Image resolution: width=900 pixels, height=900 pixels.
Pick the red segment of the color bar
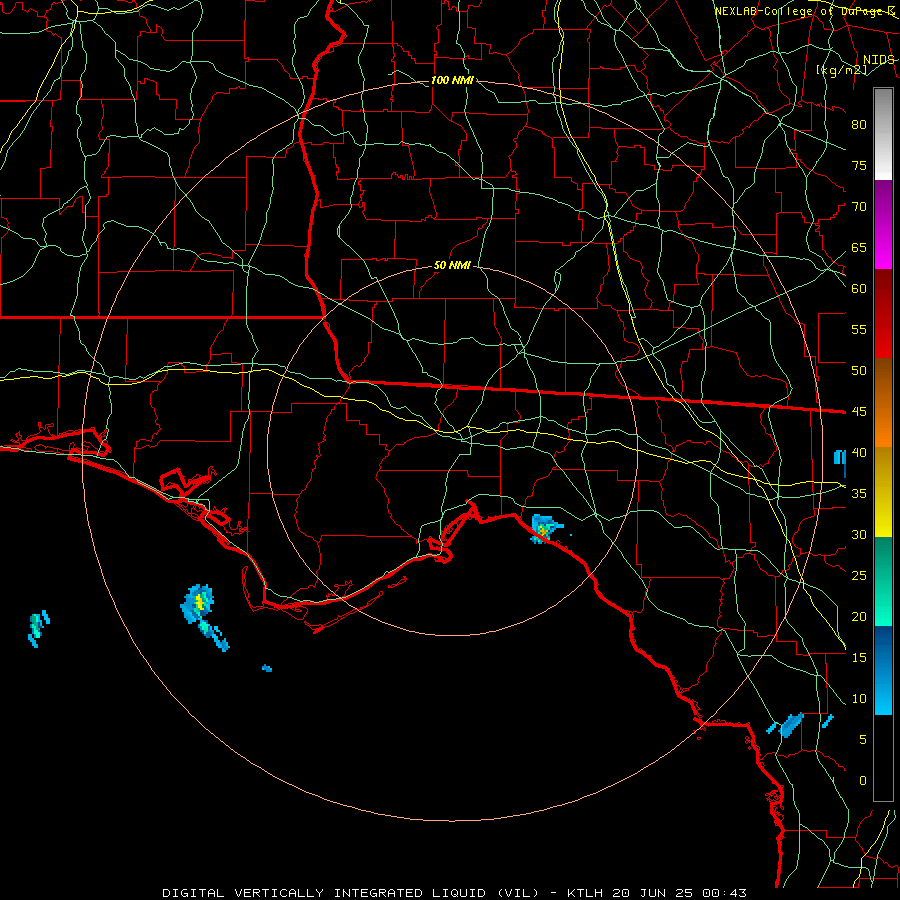[x=883, y=314]
